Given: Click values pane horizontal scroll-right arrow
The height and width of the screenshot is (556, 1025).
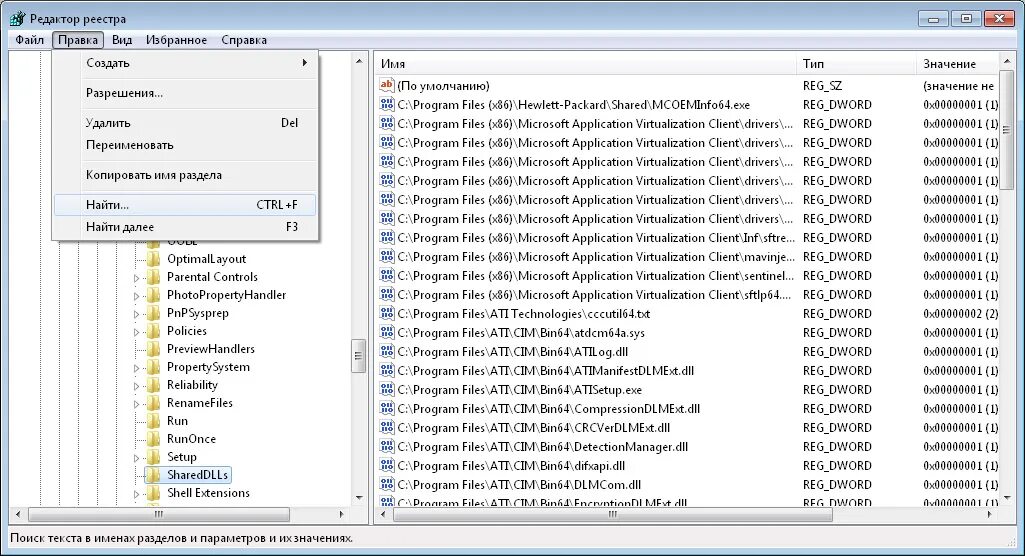Looking at the screenshot, I should click(990, 514).
